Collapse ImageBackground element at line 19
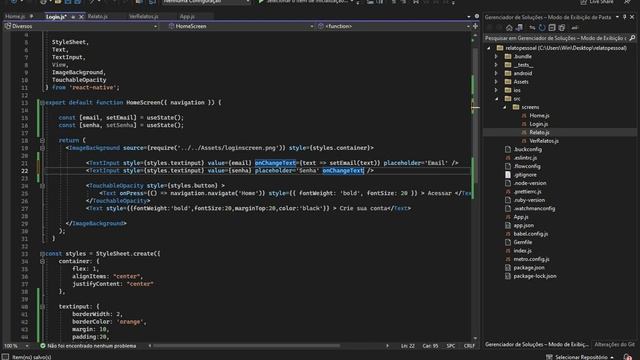 tap(42, 148)
